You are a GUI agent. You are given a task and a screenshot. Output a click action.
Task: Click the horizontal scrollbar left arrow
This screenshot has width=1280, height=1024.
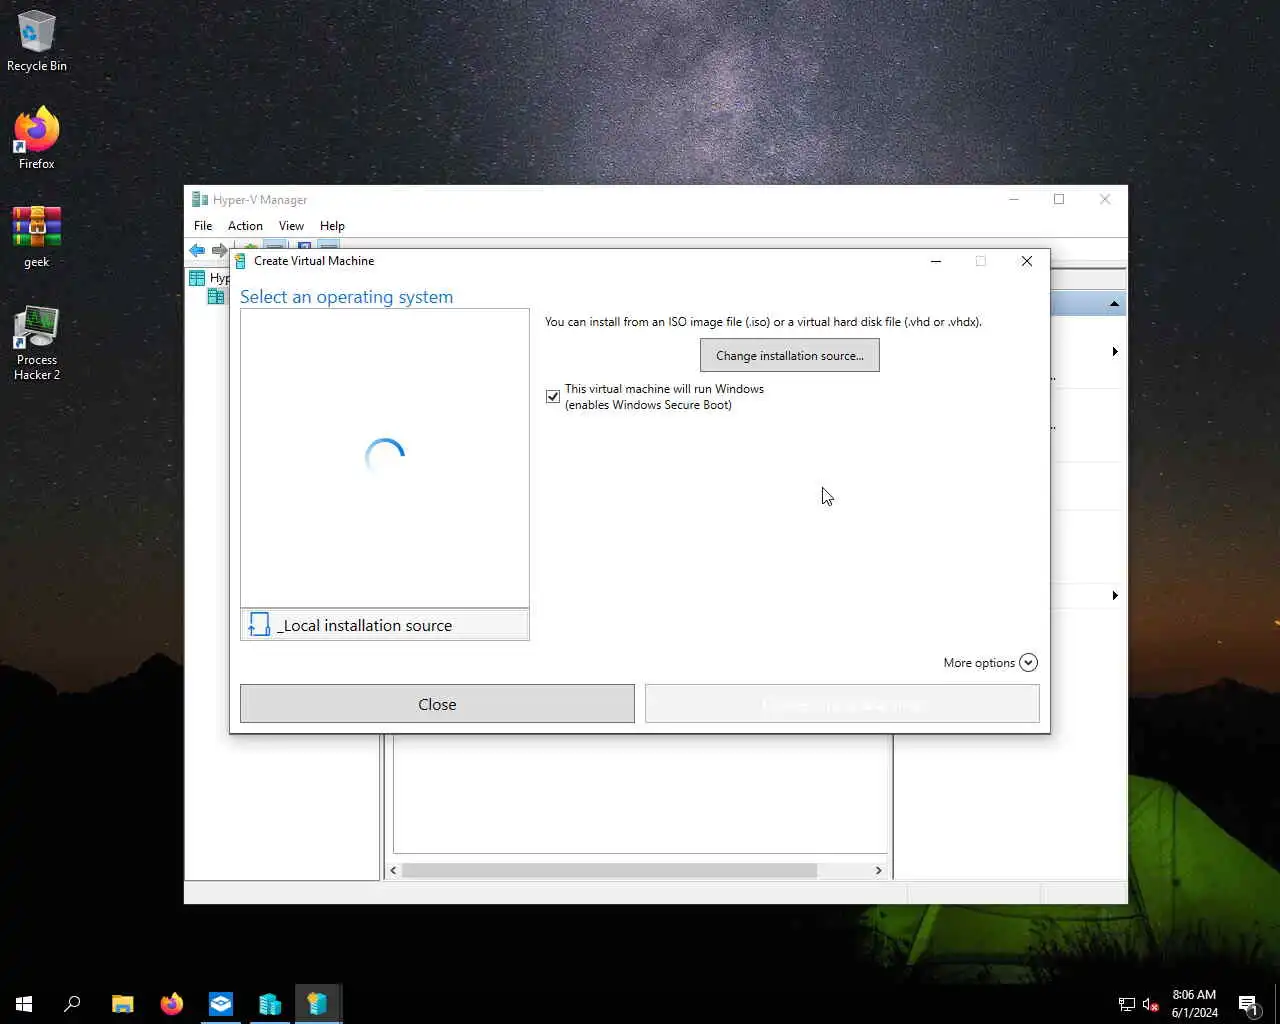(x=393, y=870)
